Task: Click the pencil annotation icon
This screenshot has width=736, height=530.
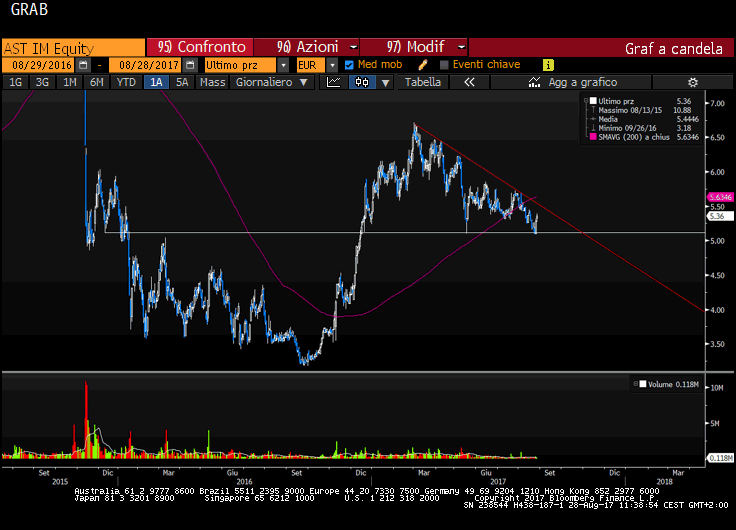Action: pos(424,65)
